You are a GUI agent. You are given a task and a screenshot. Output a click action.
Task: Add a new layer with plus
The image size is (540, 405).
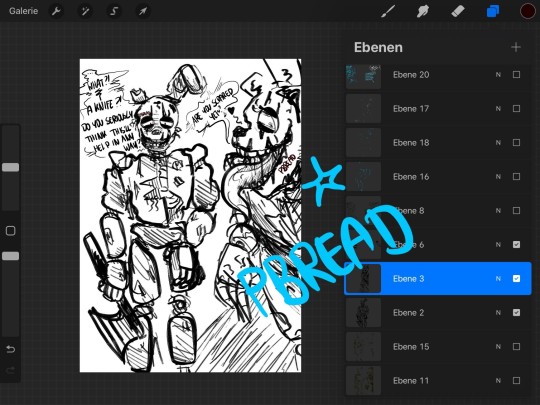point(516,47)
